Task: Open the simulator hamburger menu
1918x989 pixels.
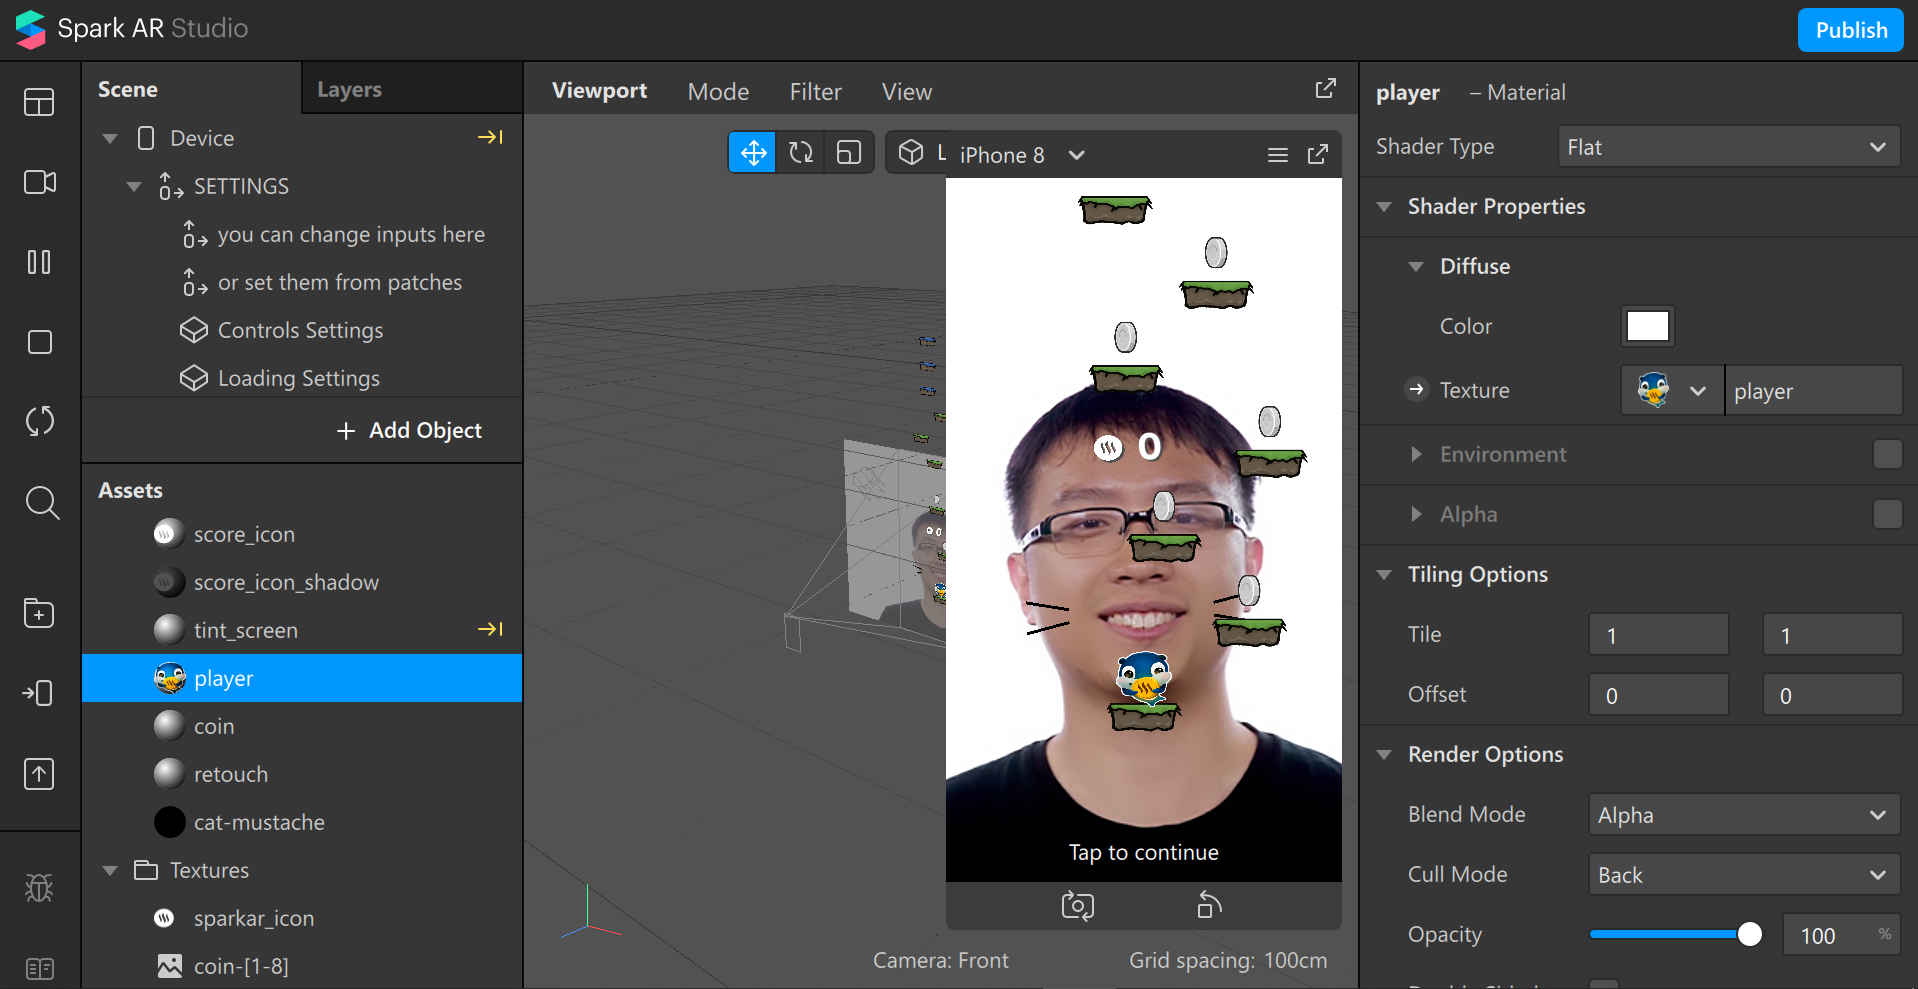Action: (x=1277, y=155)
